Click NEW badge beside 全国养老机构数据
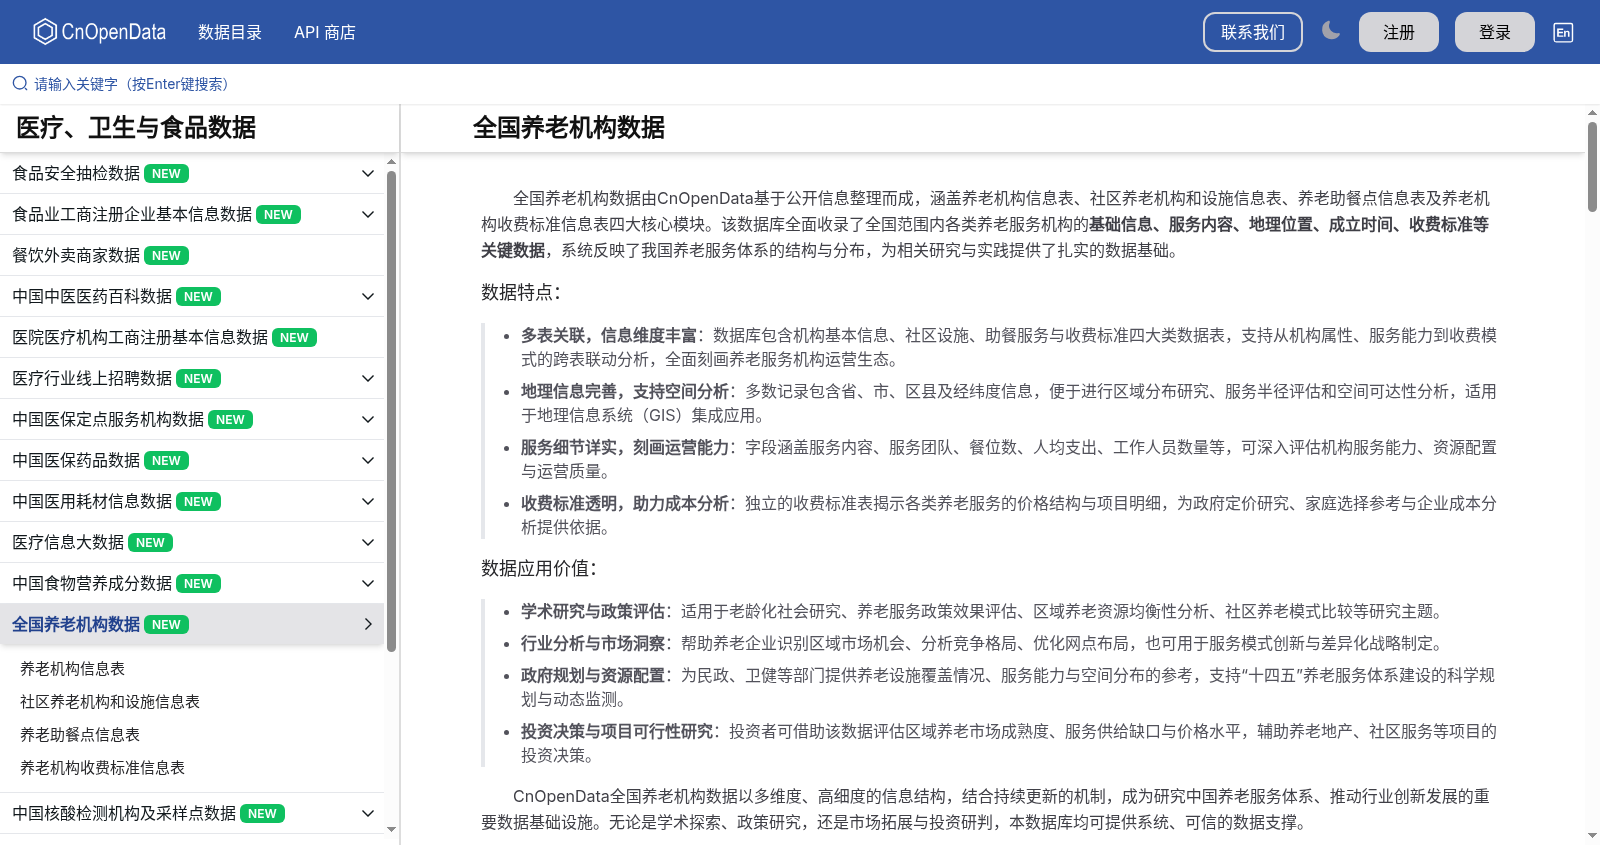Screen dimensions: 1600x861 pyautogui.click(x=166, y=625)
